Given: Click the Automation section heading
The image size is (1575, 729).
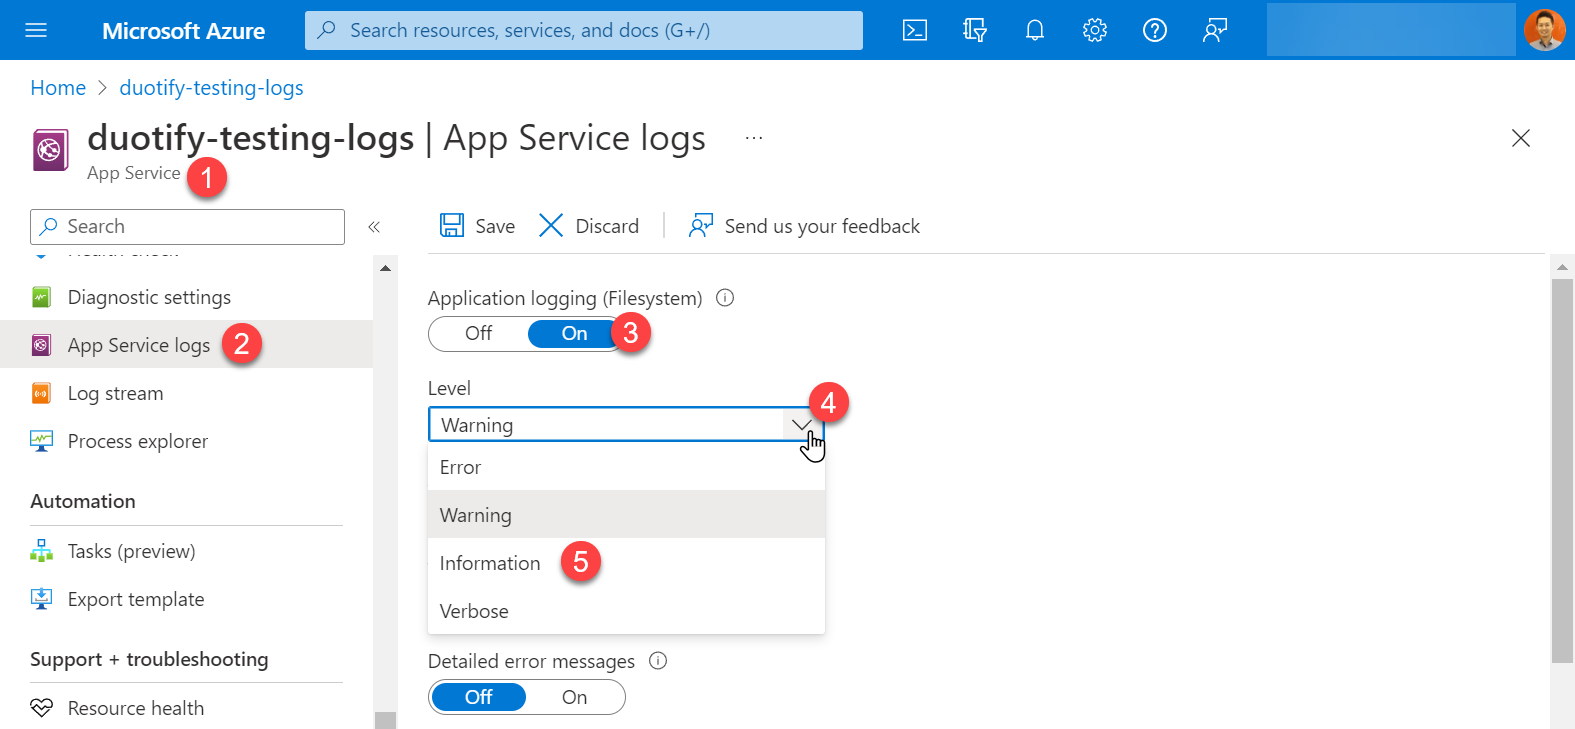Looking at the screenshot, I should tap(83, 501).
